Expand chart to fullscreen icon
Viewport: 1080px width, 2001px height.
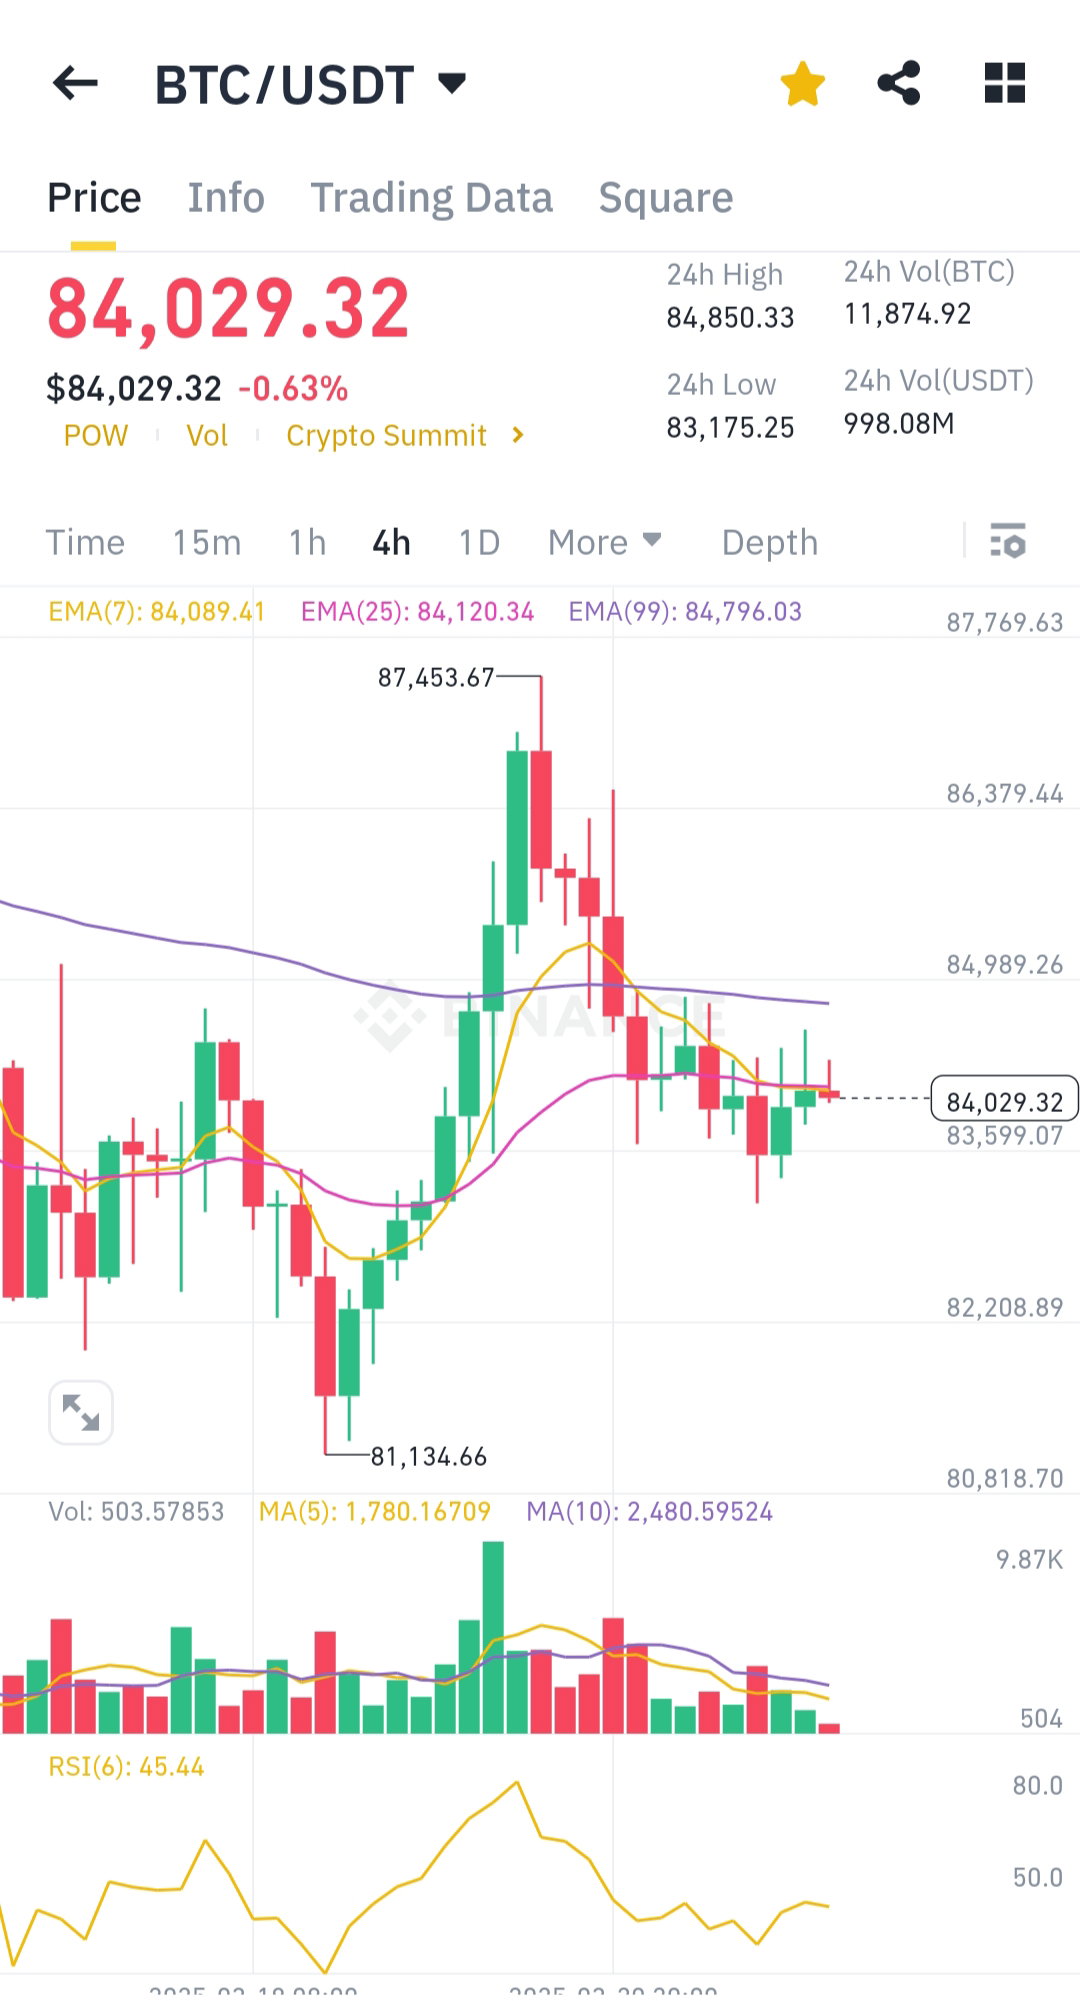coord(81,1412)
